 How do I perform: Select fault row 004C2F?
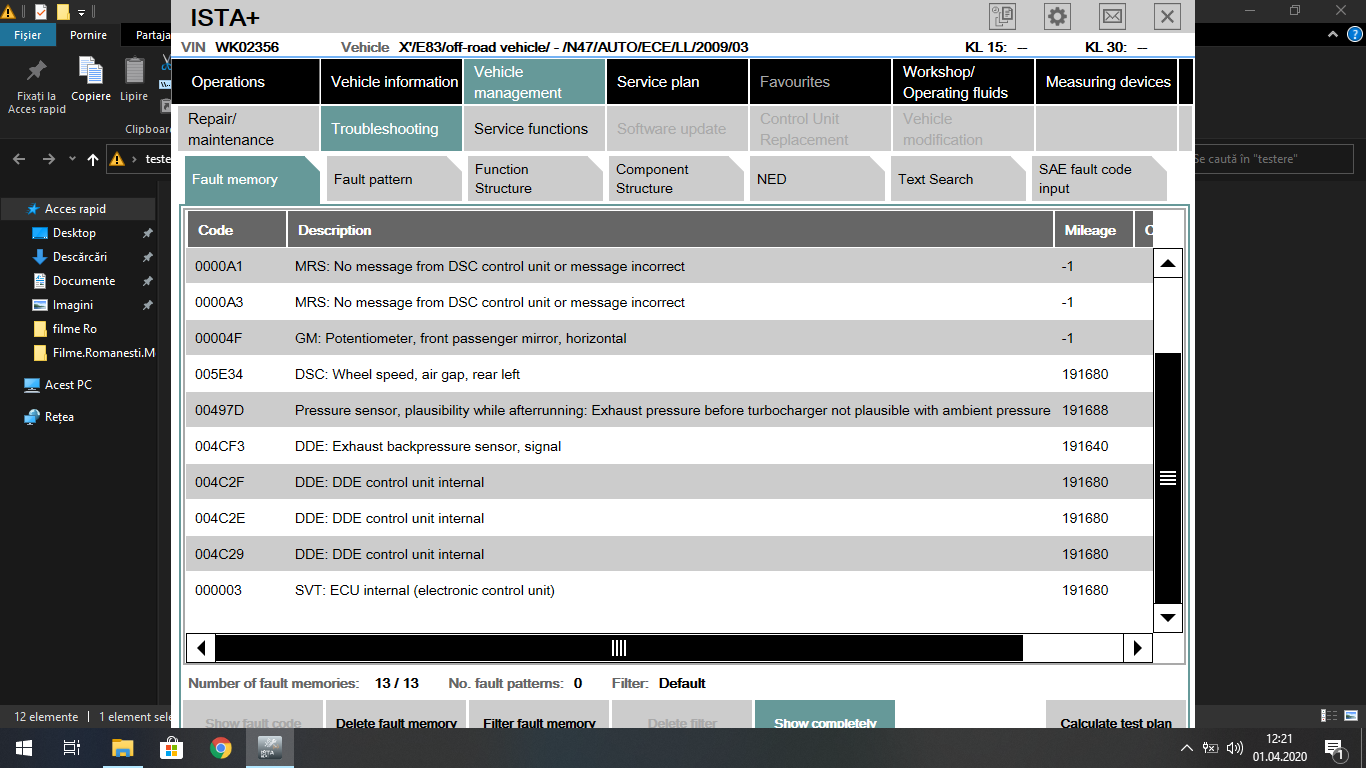point(669,482)
